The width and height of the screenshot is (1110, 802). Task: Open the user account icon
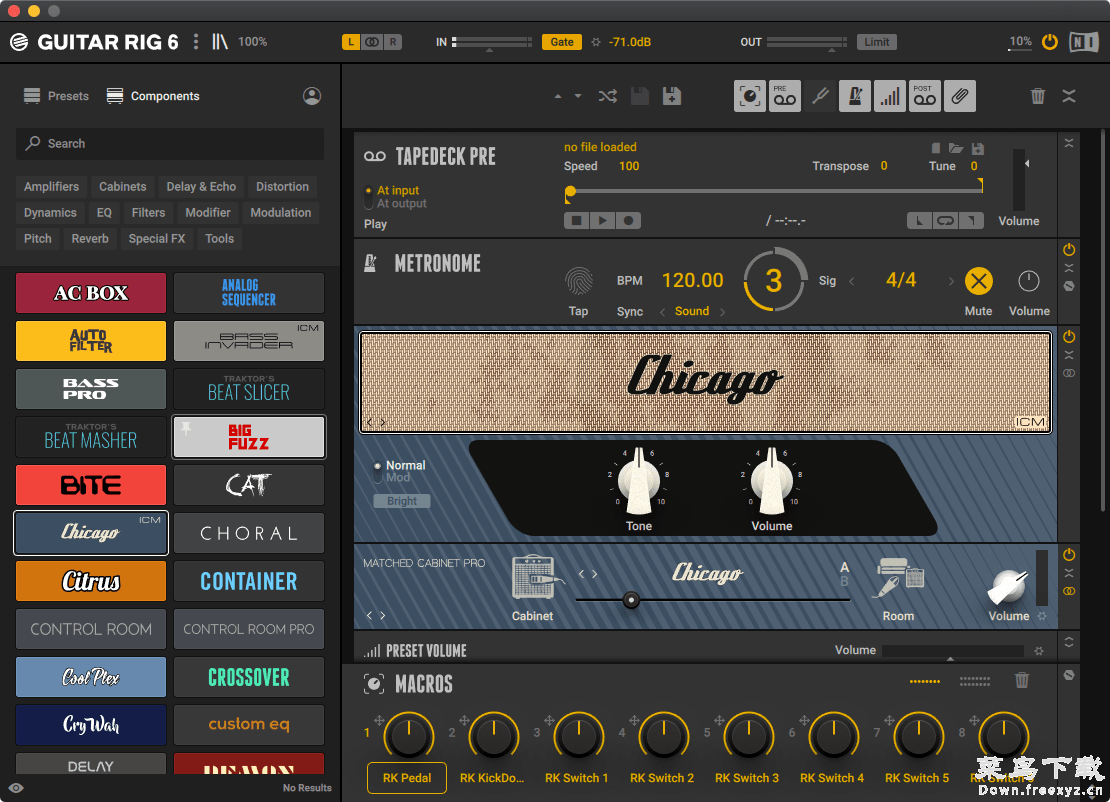[x=311, y=96]
